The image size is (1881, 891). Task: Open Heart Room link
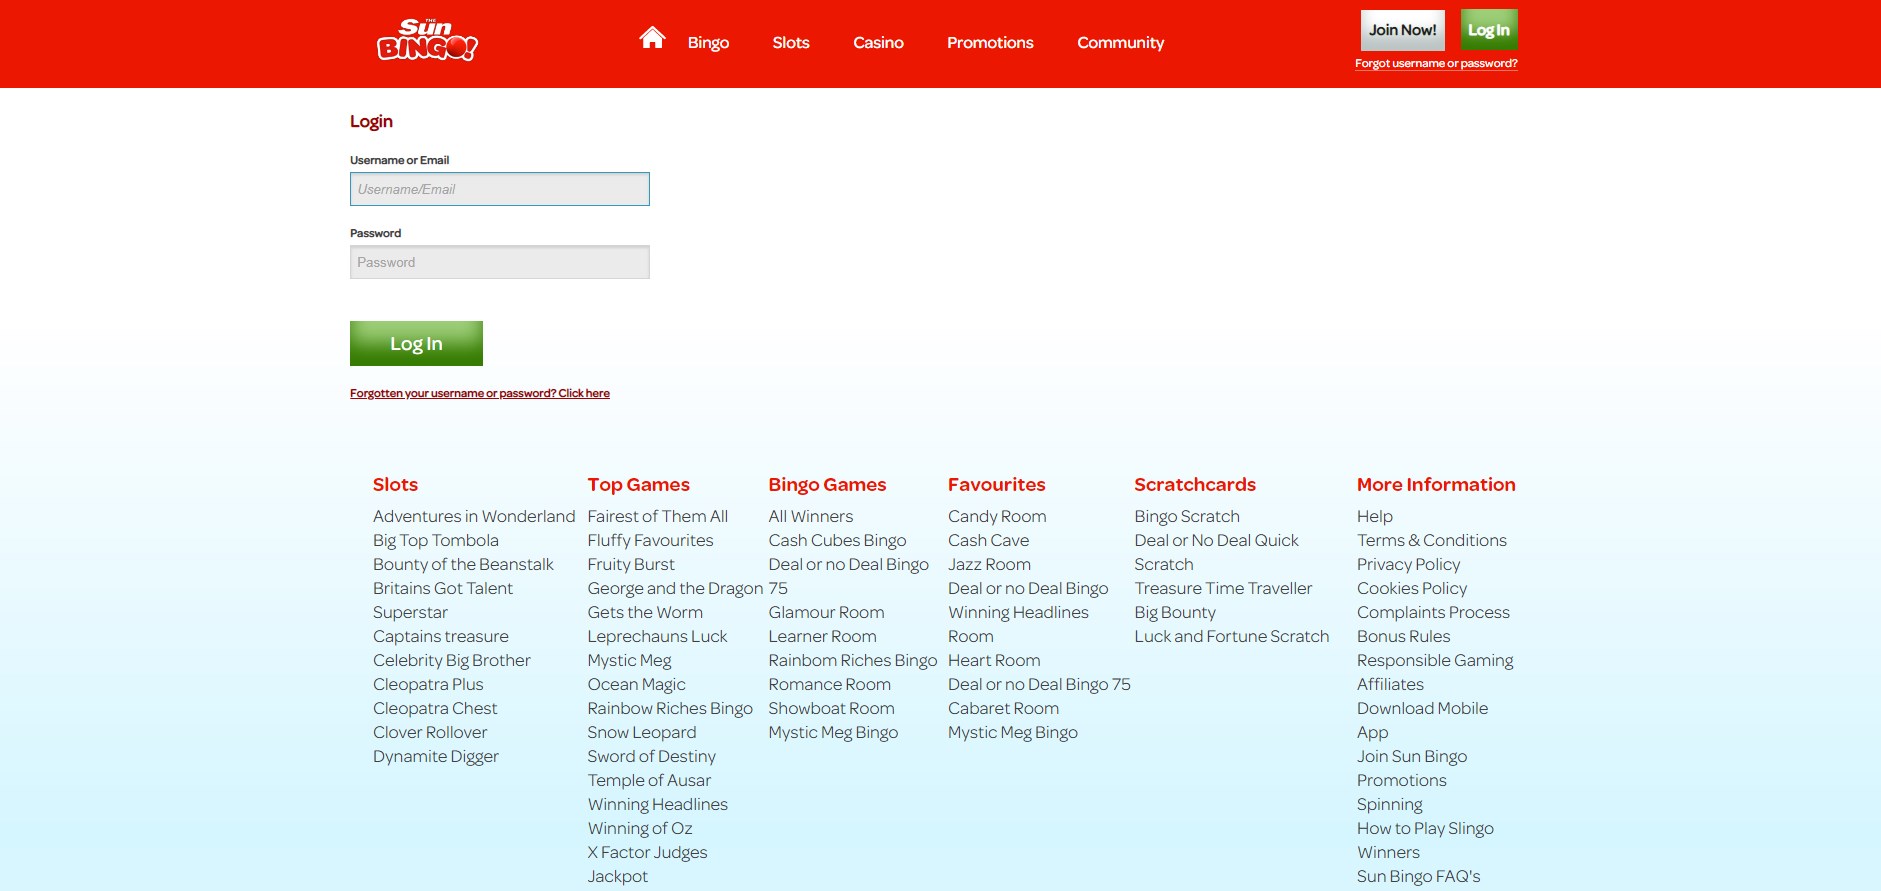tap(994, 660)
